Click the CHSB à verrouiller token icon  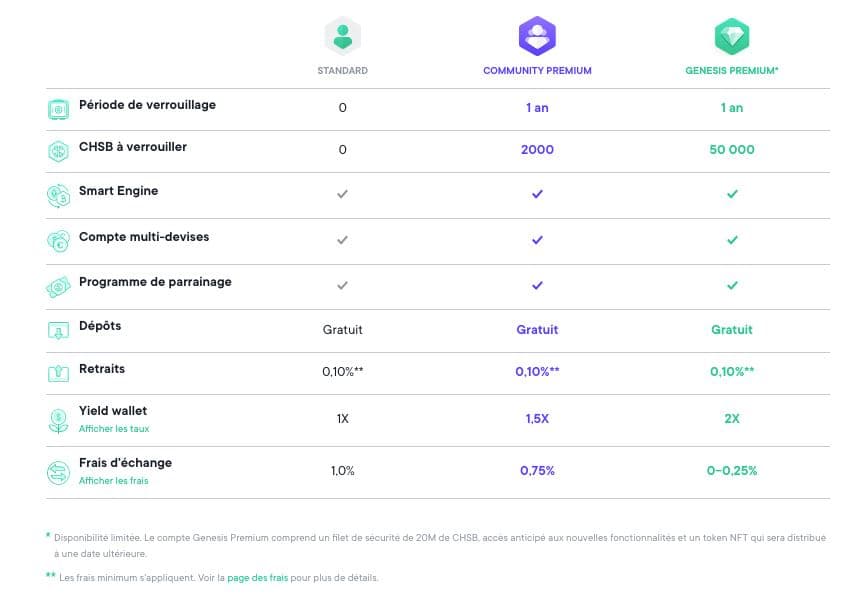point(59,151)
